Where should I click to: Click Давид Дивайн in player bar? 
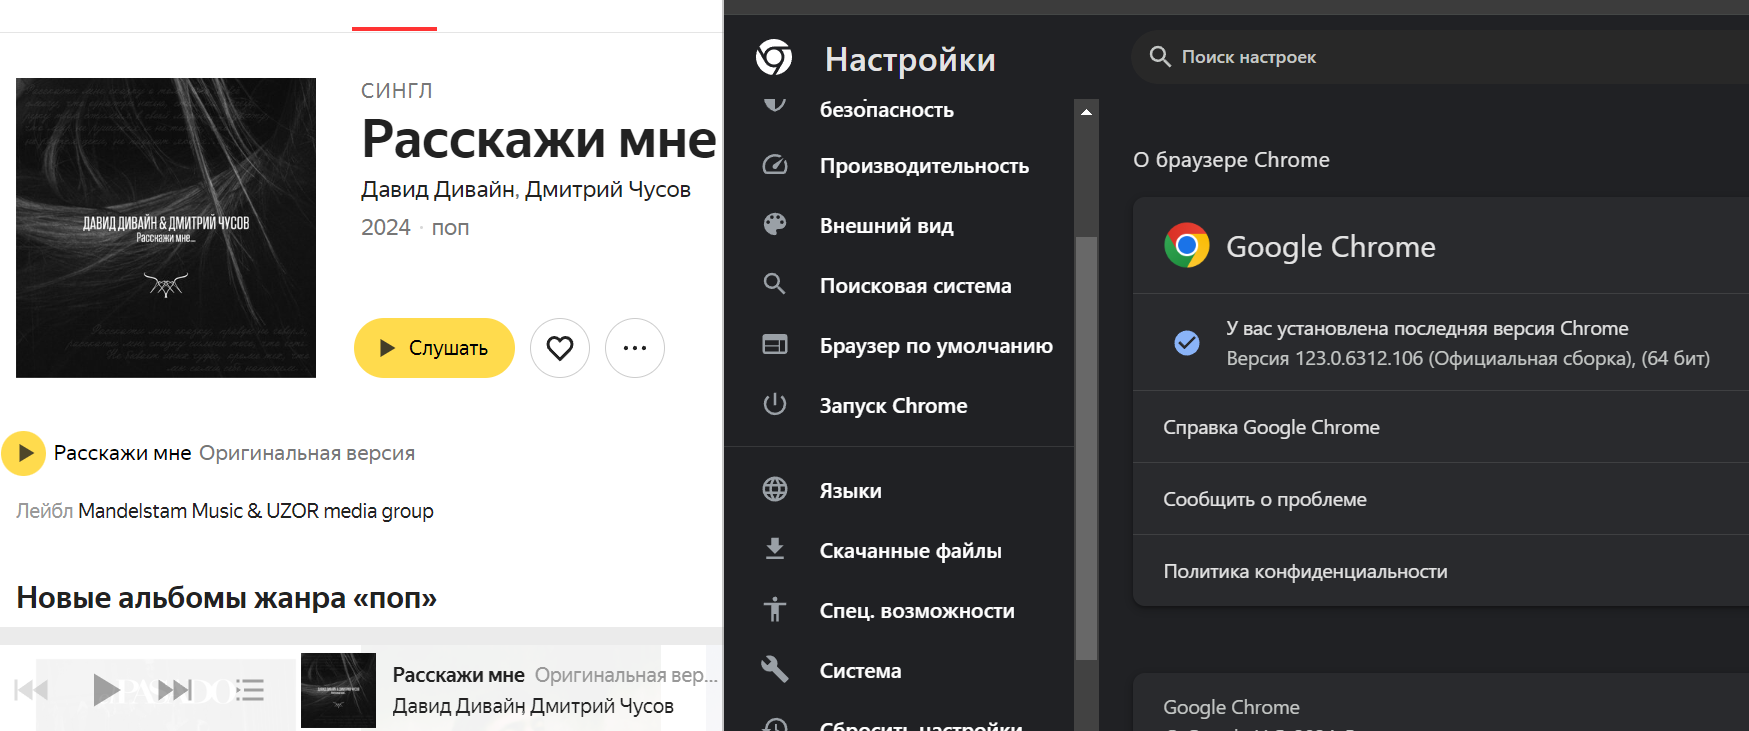click(x=459, y=706)
